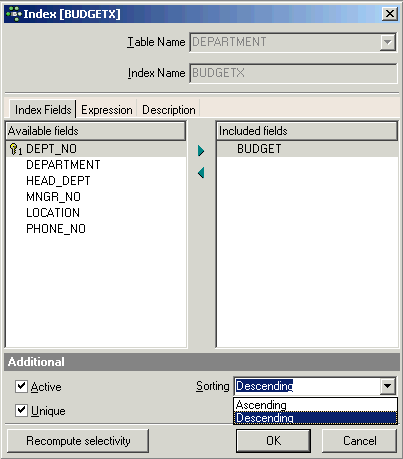Choose Ascending from sorting list
403x459 pixels.
coord(315,405)
